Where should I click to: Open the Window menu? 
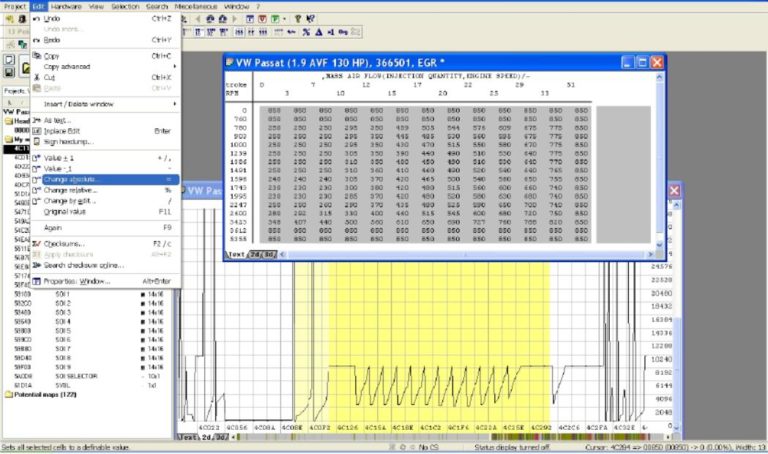[237, 6]
